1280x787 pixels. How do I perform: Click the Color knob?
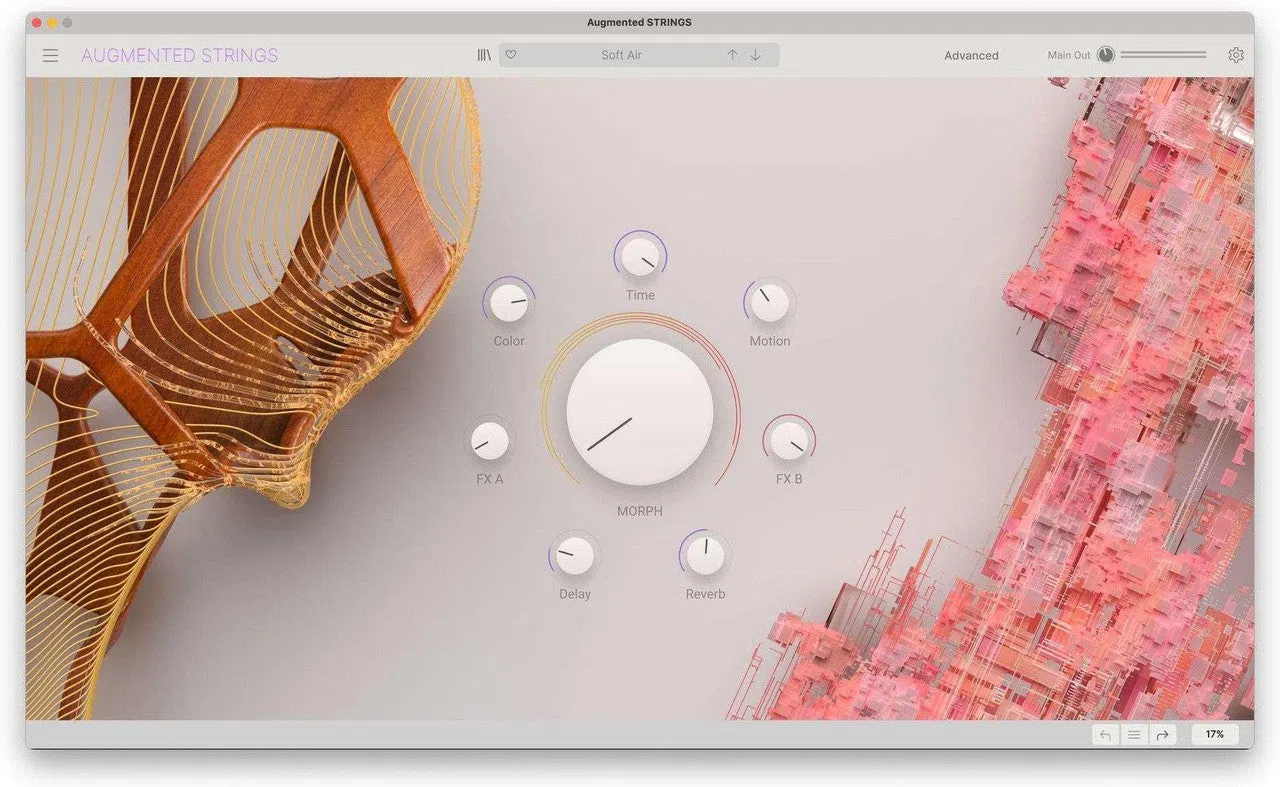pyautogui.click(x=509, y=303)
